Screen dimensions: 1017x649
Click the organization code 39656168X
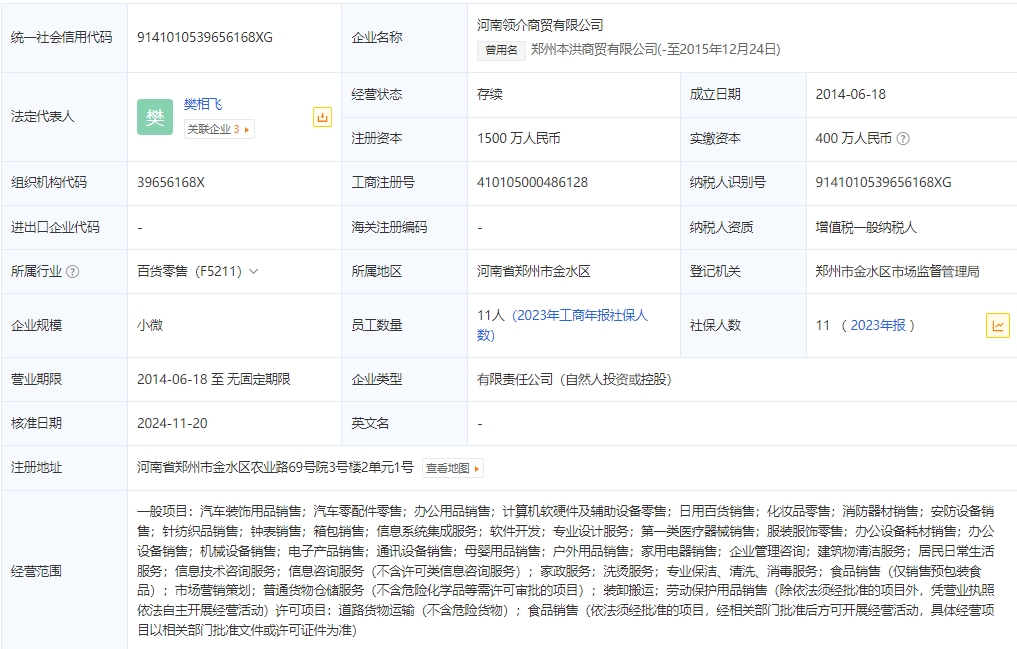171,183
